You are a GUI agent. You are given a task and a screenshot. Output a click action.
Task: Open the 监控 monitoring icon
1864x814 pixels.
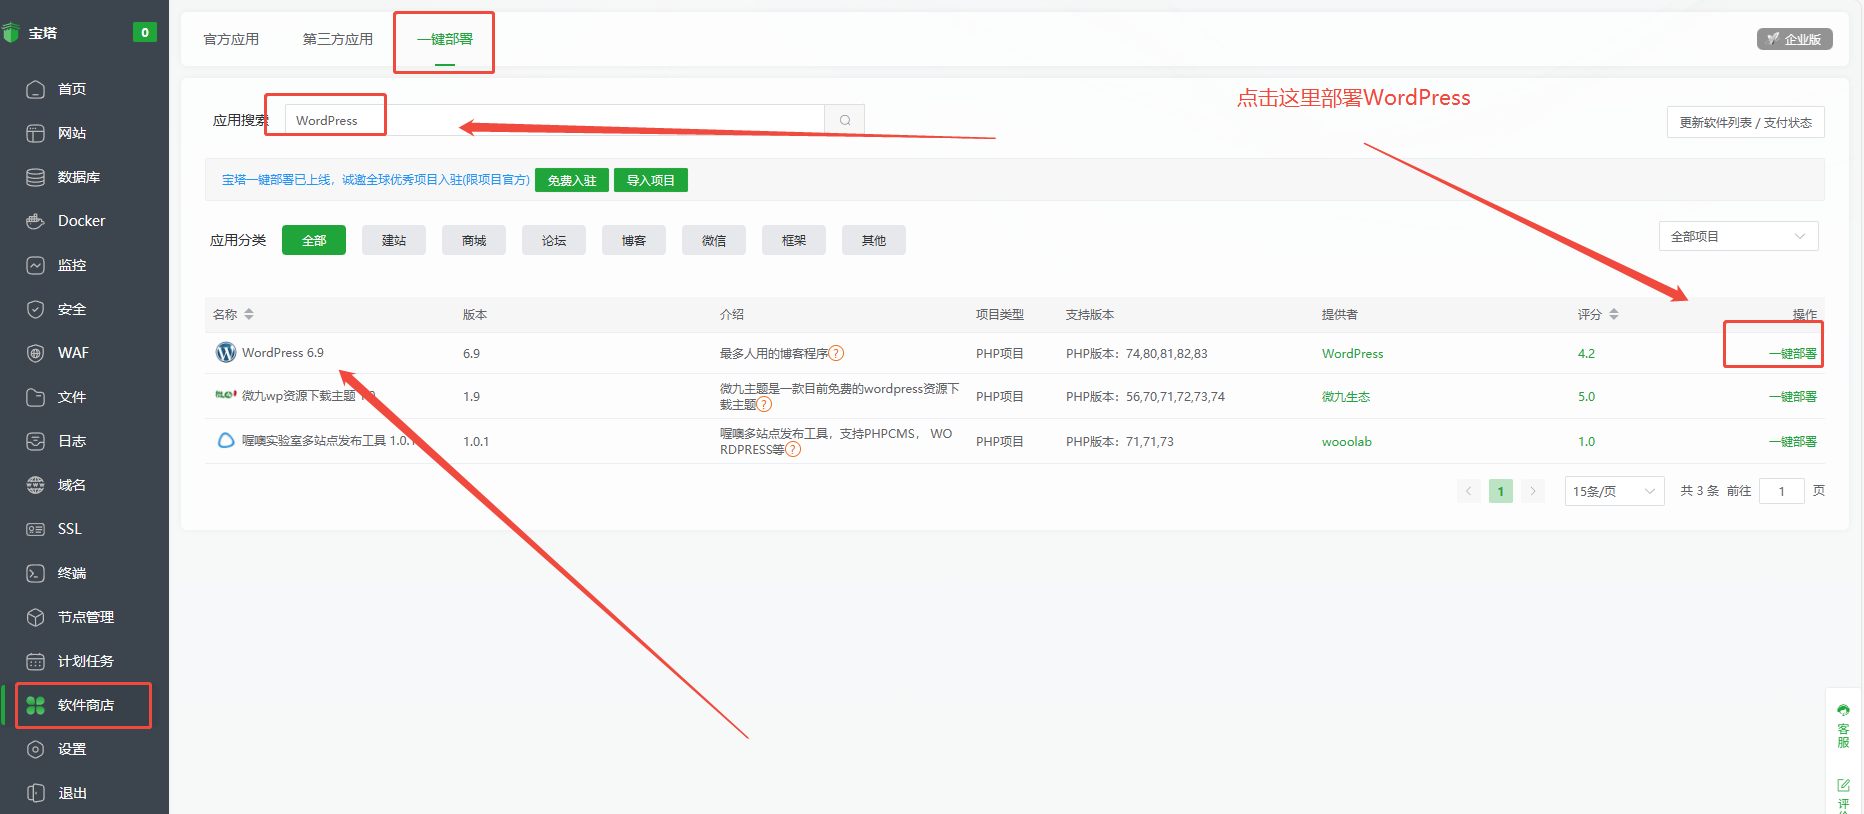35,265
